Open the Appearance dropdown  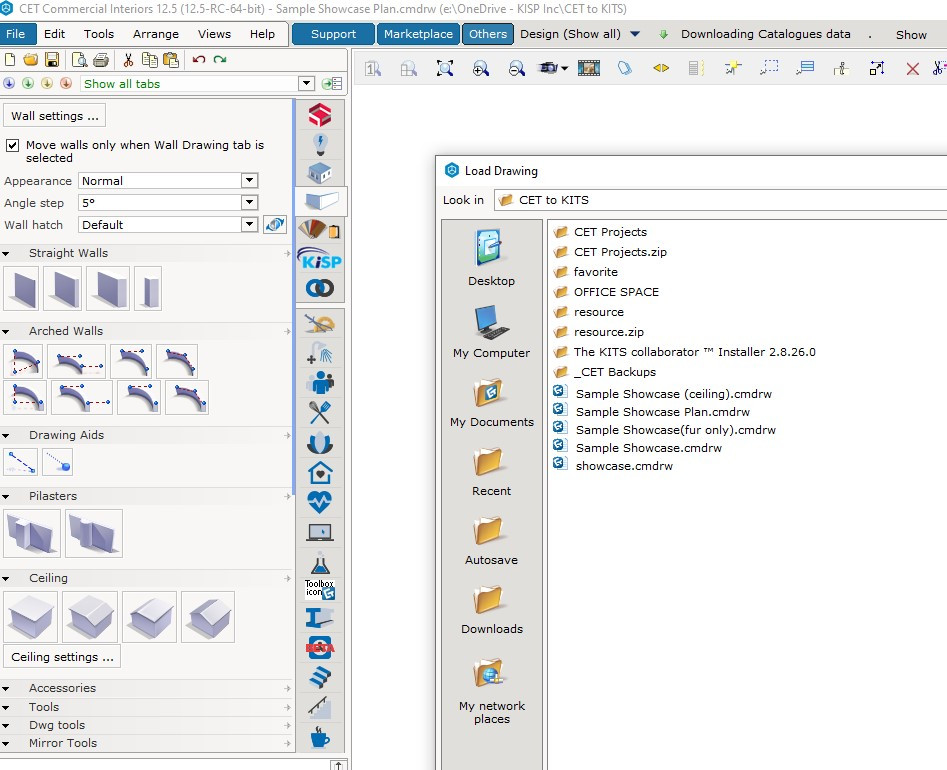coord(249,181)
